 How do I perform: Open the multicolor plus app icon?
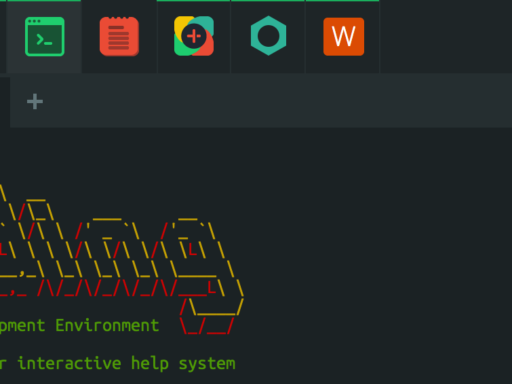[x=194, y=36]
